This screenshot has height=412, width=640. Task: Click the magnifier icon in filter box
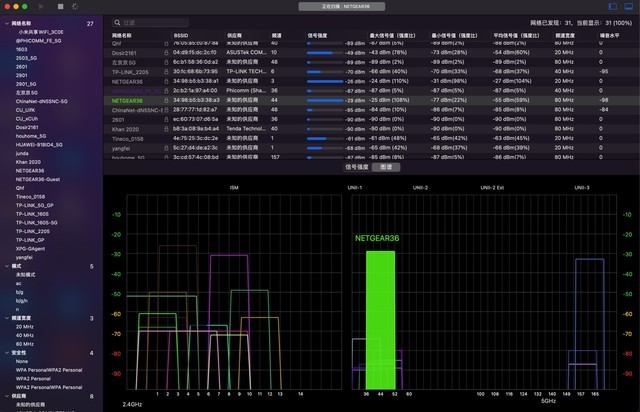point(117,22)
